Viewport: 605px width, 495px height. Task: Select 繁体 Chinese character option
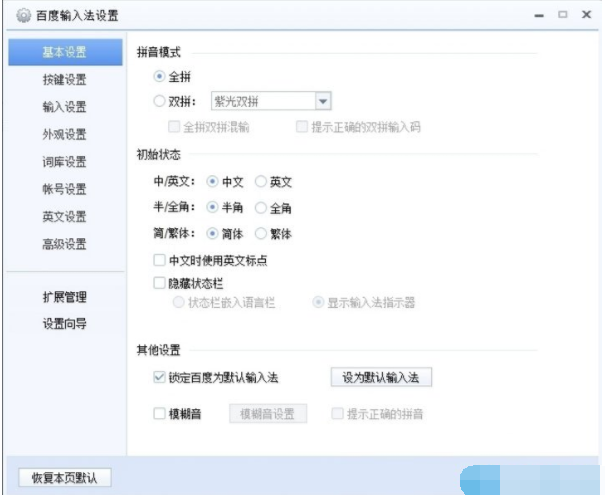pyautogui.click(x=261, y=234)
